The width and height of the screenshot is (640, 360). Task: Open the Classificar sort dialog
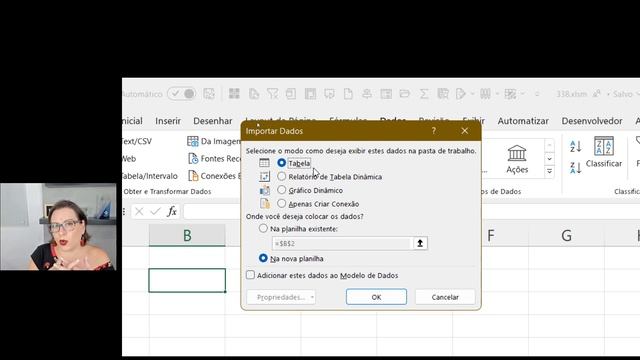click(x=604, y=152)
